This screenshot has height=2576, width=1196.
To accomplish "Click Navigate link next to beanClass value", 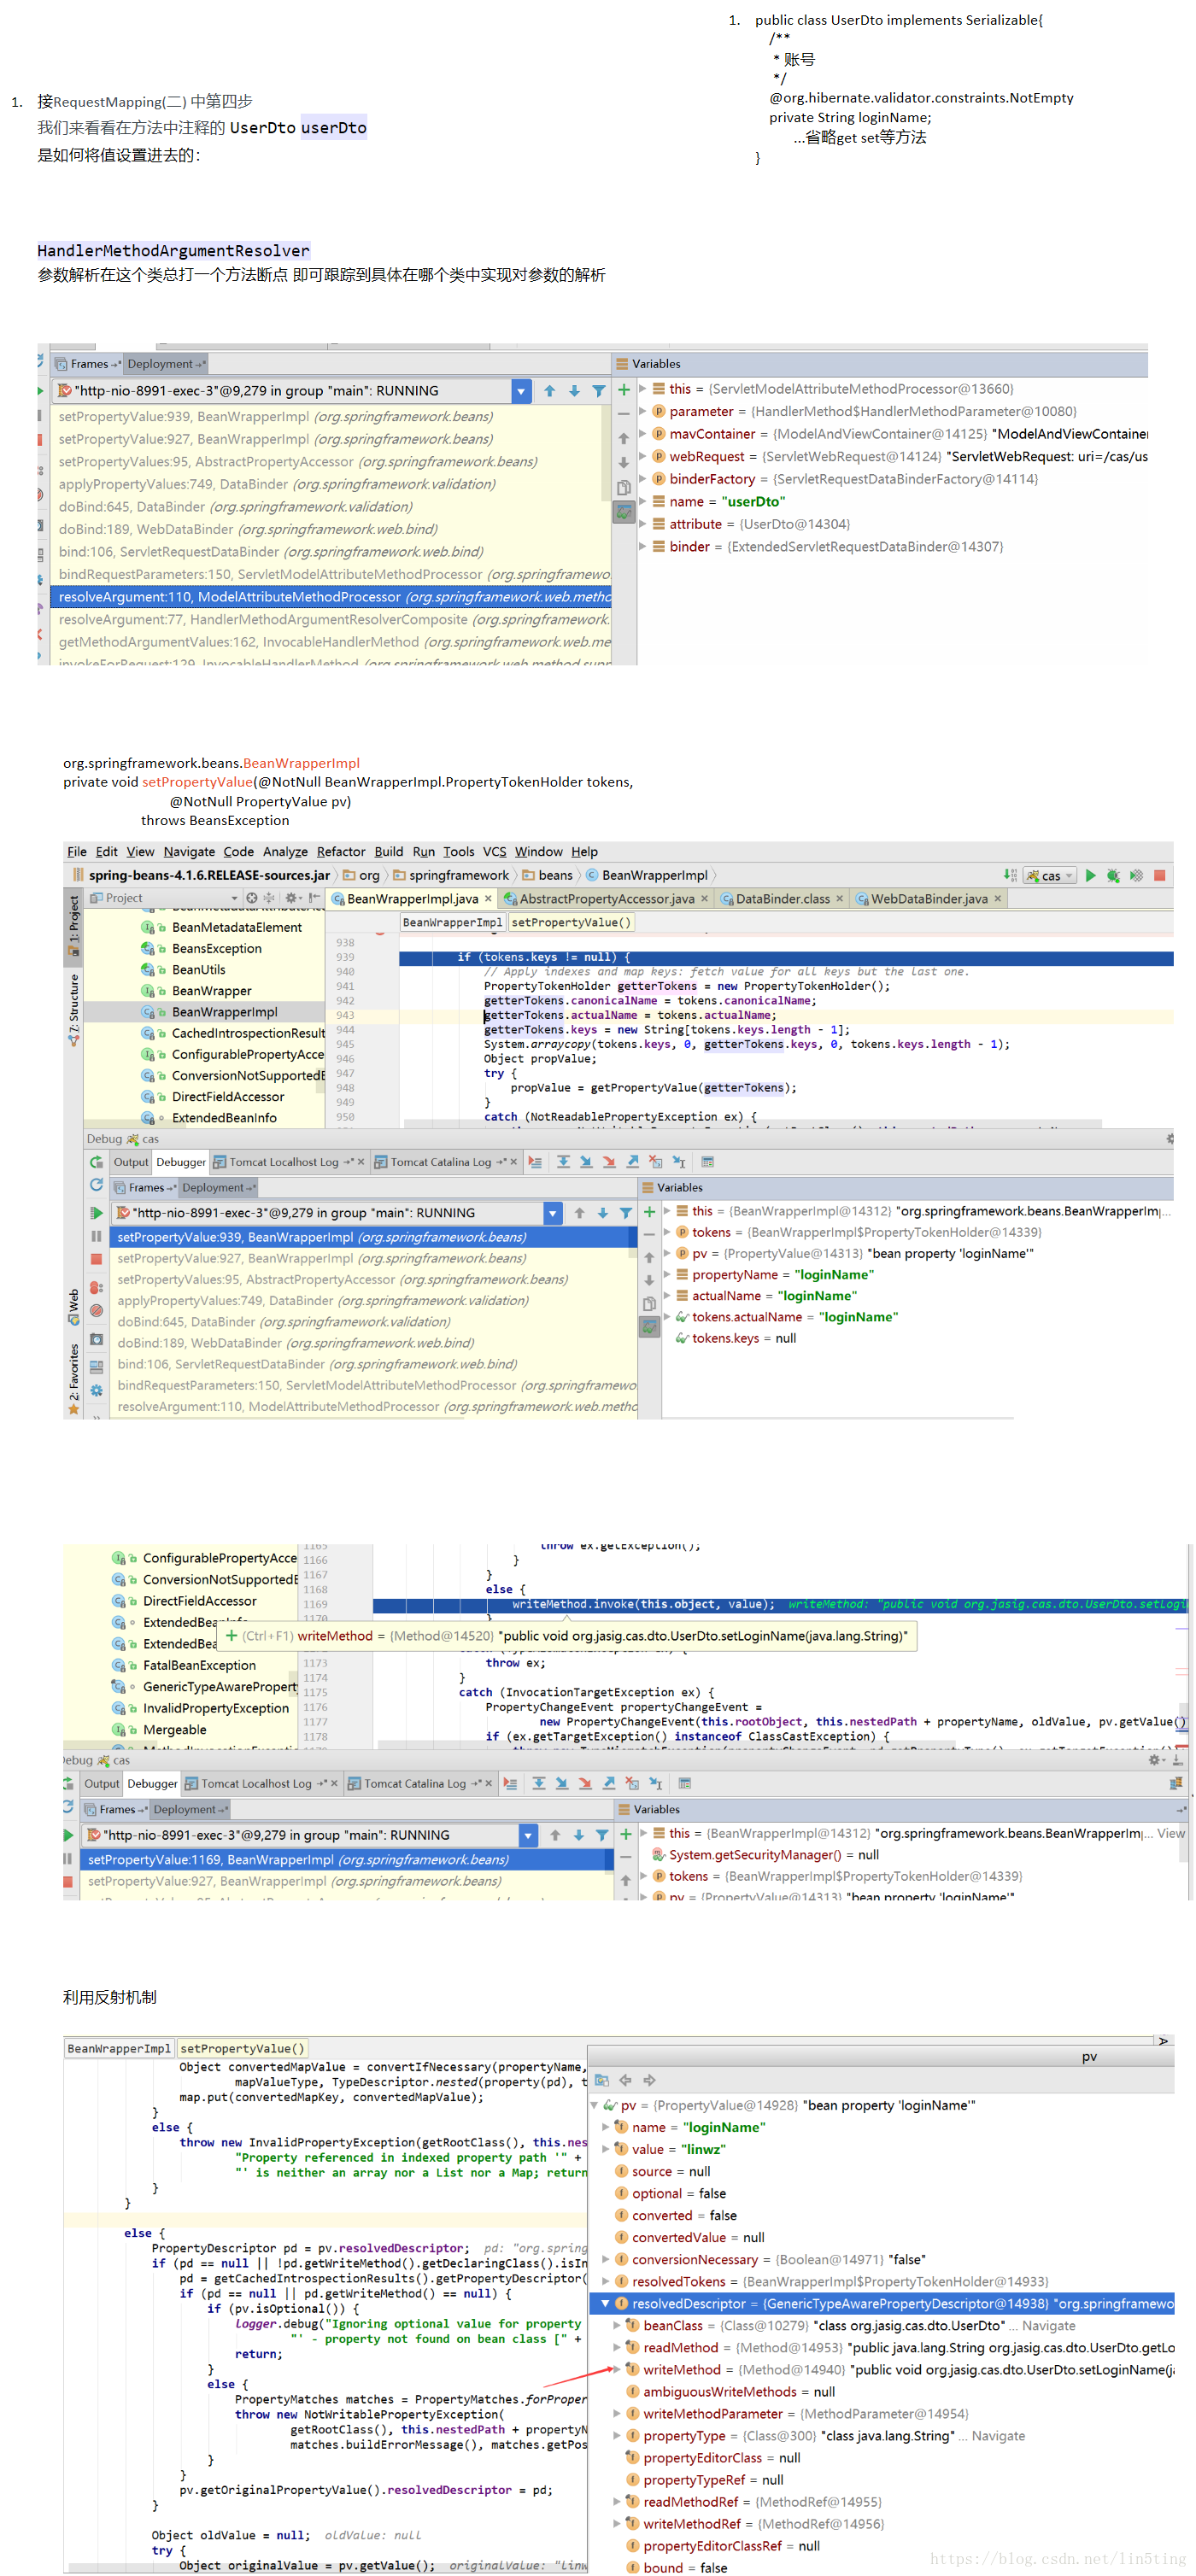I will click(1048, 2325).
